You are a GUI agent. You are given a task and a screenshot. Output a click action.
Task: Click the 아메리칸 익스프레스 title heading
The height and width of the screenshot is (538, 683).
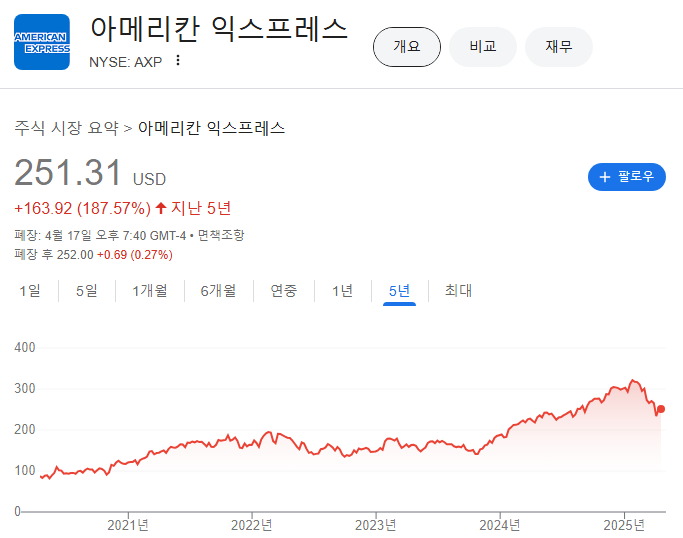[219, 29]
